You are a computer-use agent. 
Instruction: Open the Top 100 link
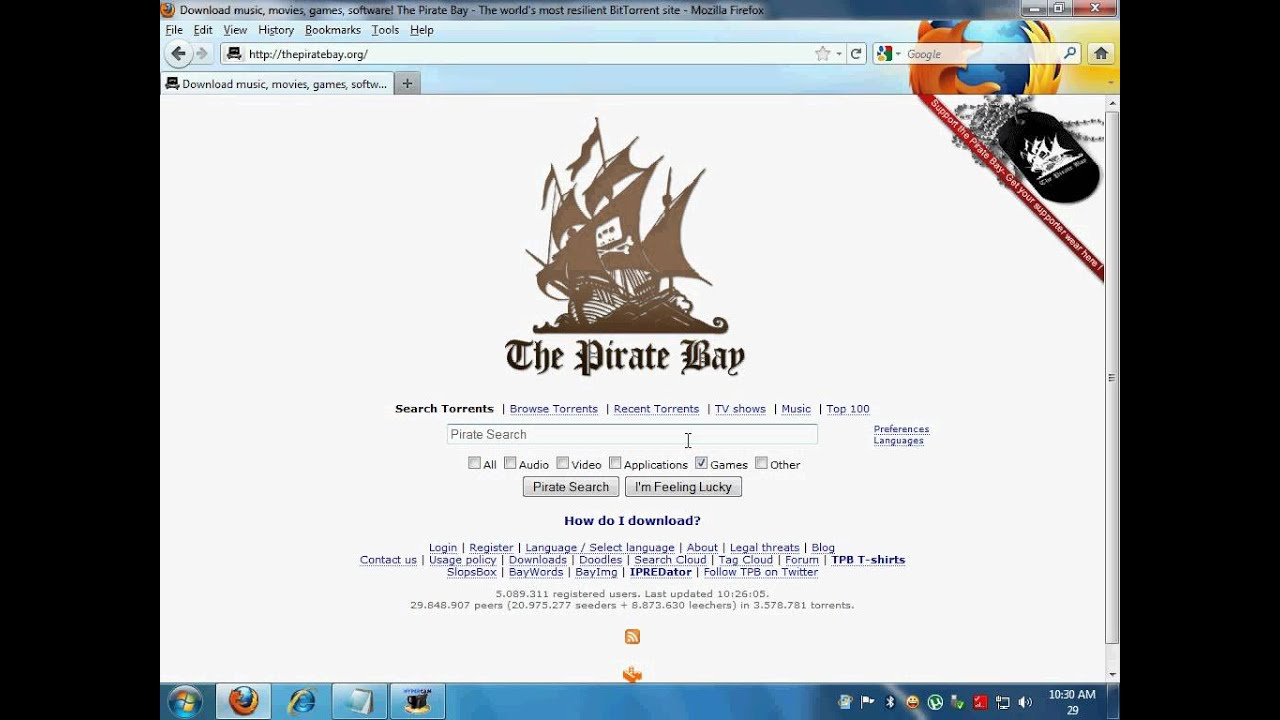click(x=848, y=409)
